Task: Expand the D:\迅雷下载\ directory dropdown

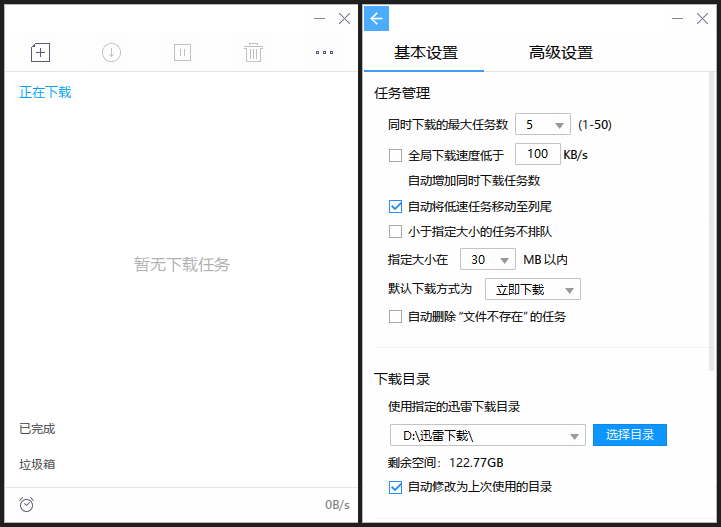Action: [x=487, y=435]
